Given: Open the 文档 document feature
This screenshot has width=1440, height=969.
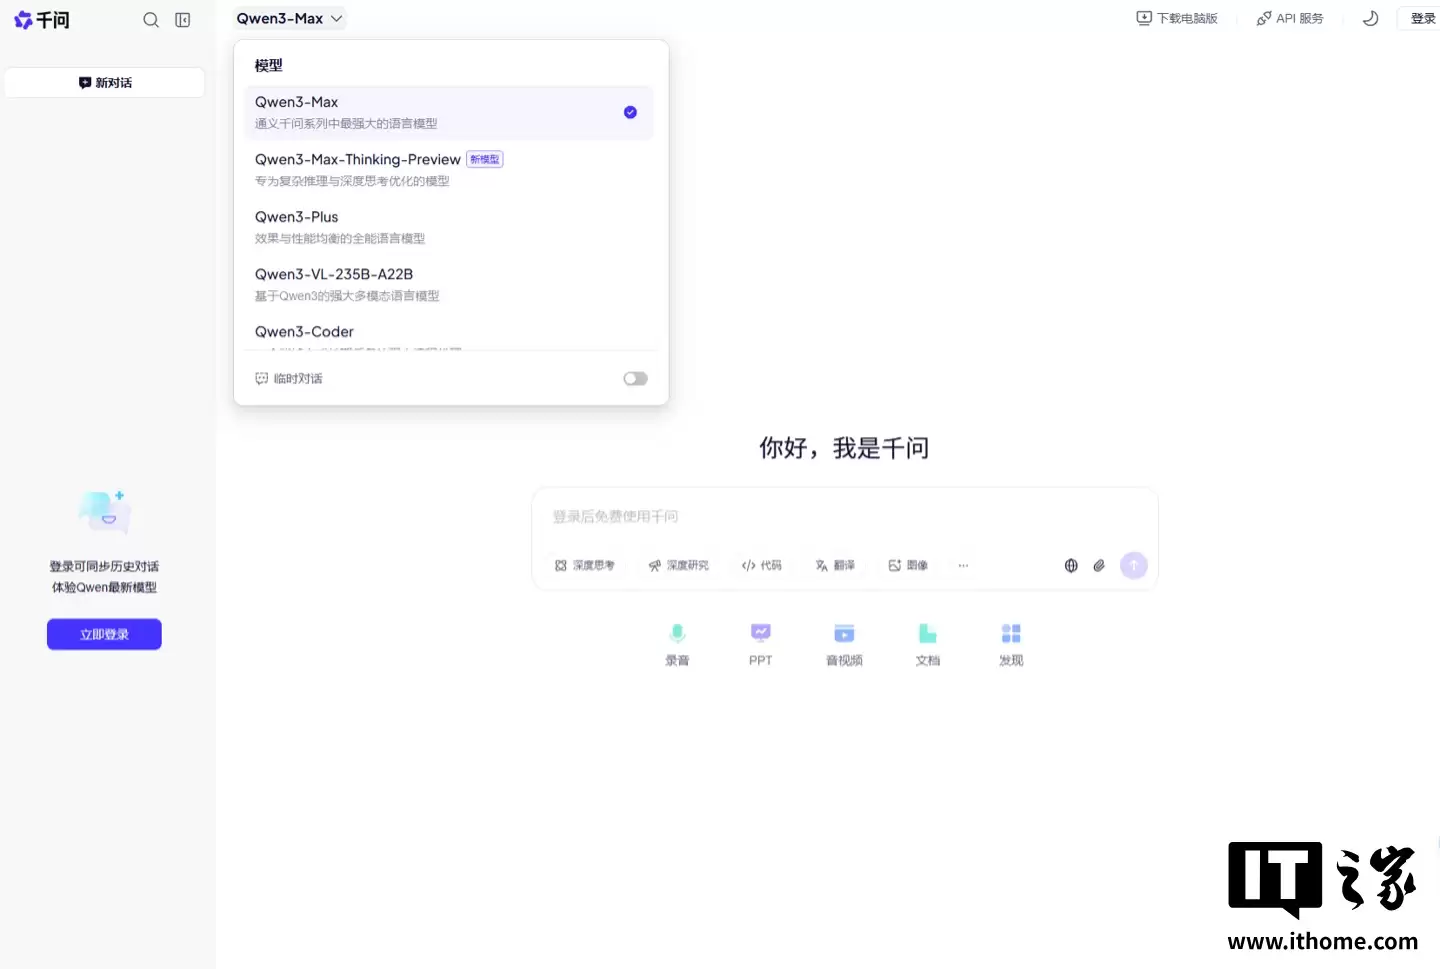Looking at the screenshot, I should click(x=927, y=643).
